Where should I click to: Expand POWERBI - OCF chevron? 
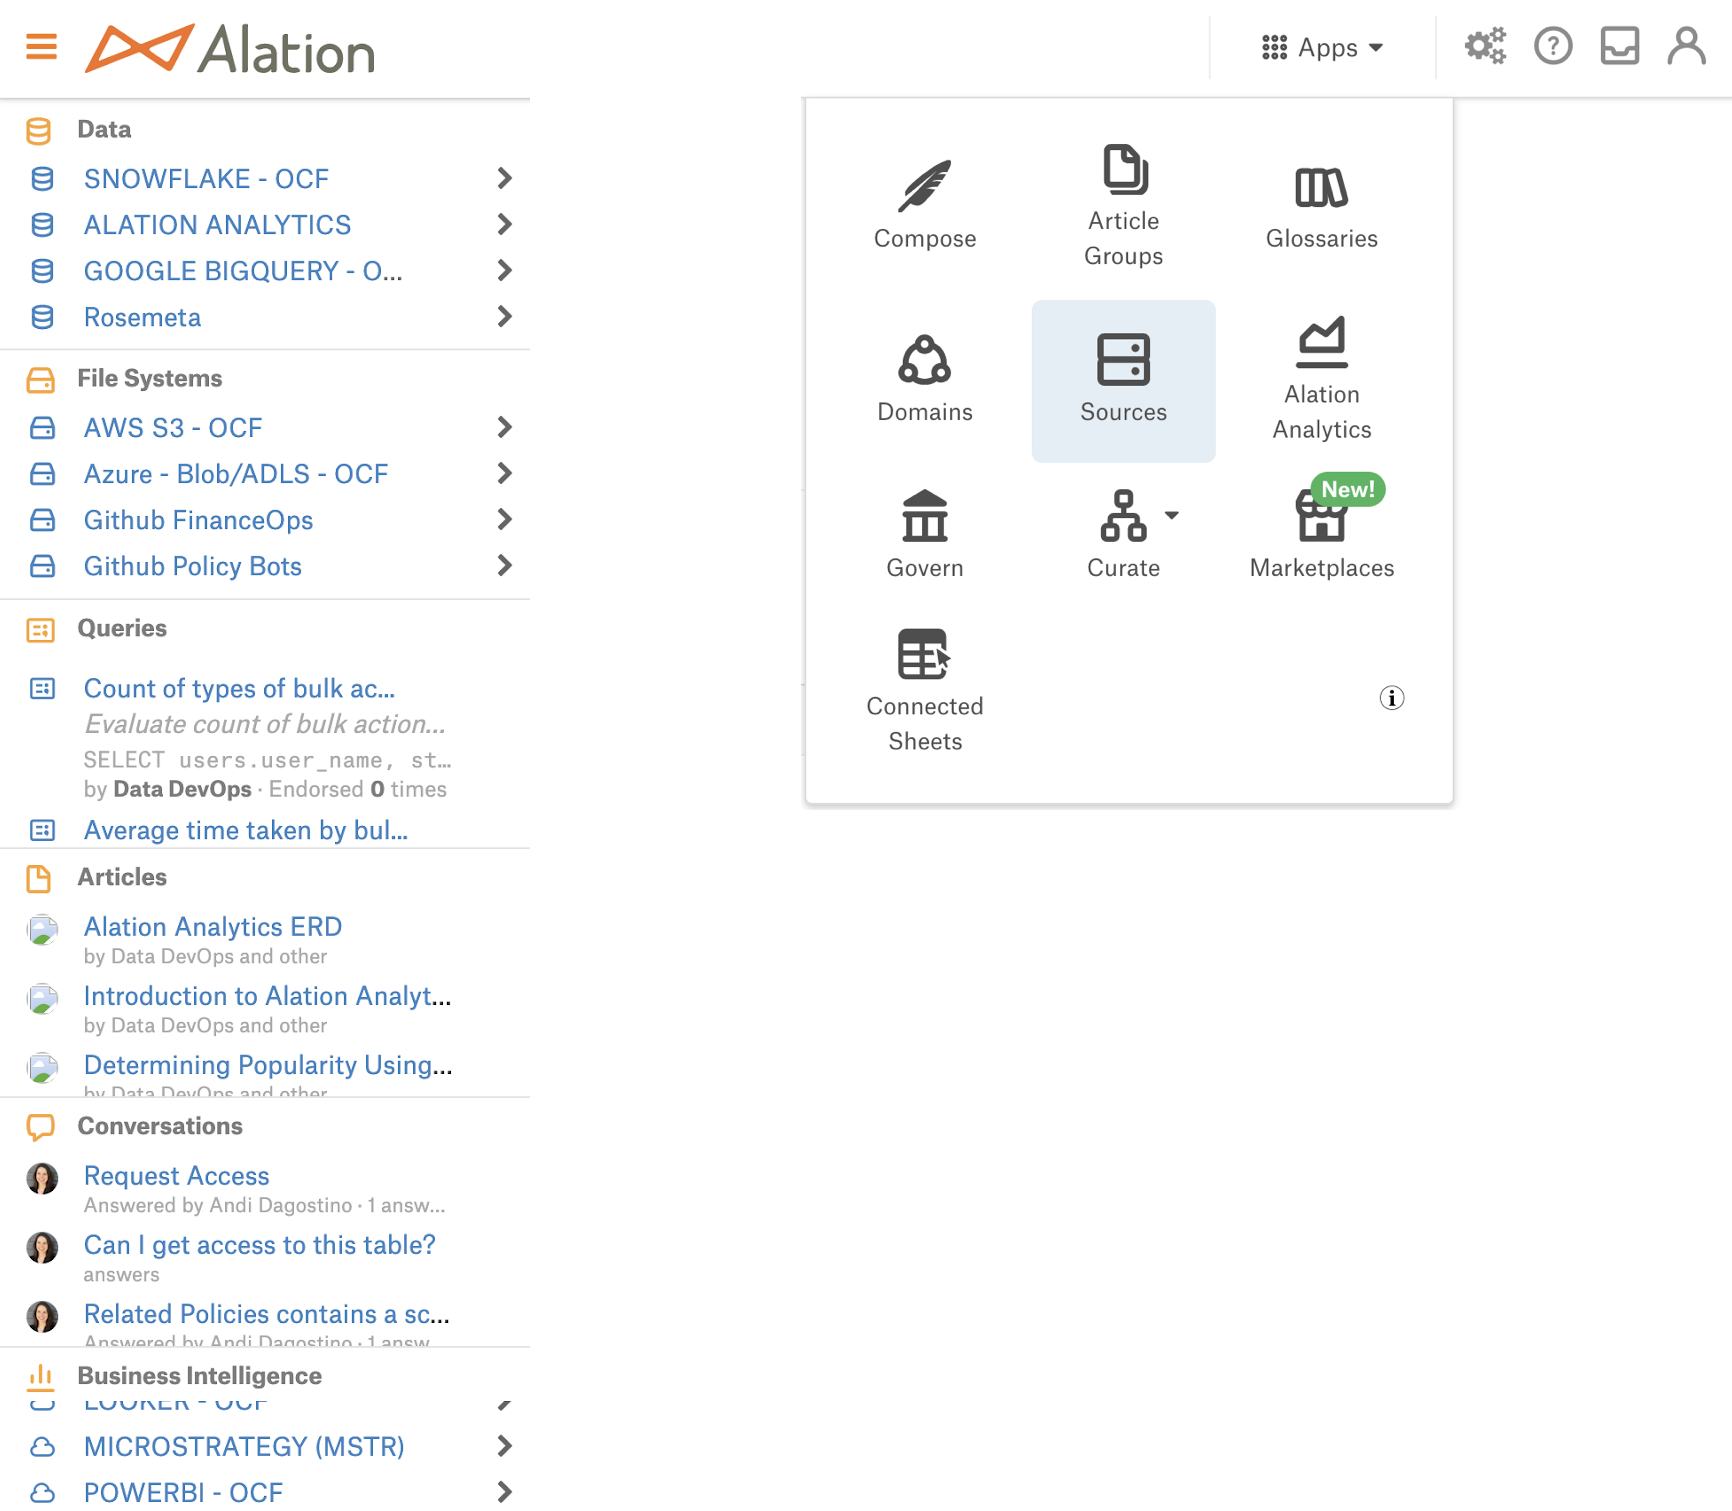click(504, 1492)
